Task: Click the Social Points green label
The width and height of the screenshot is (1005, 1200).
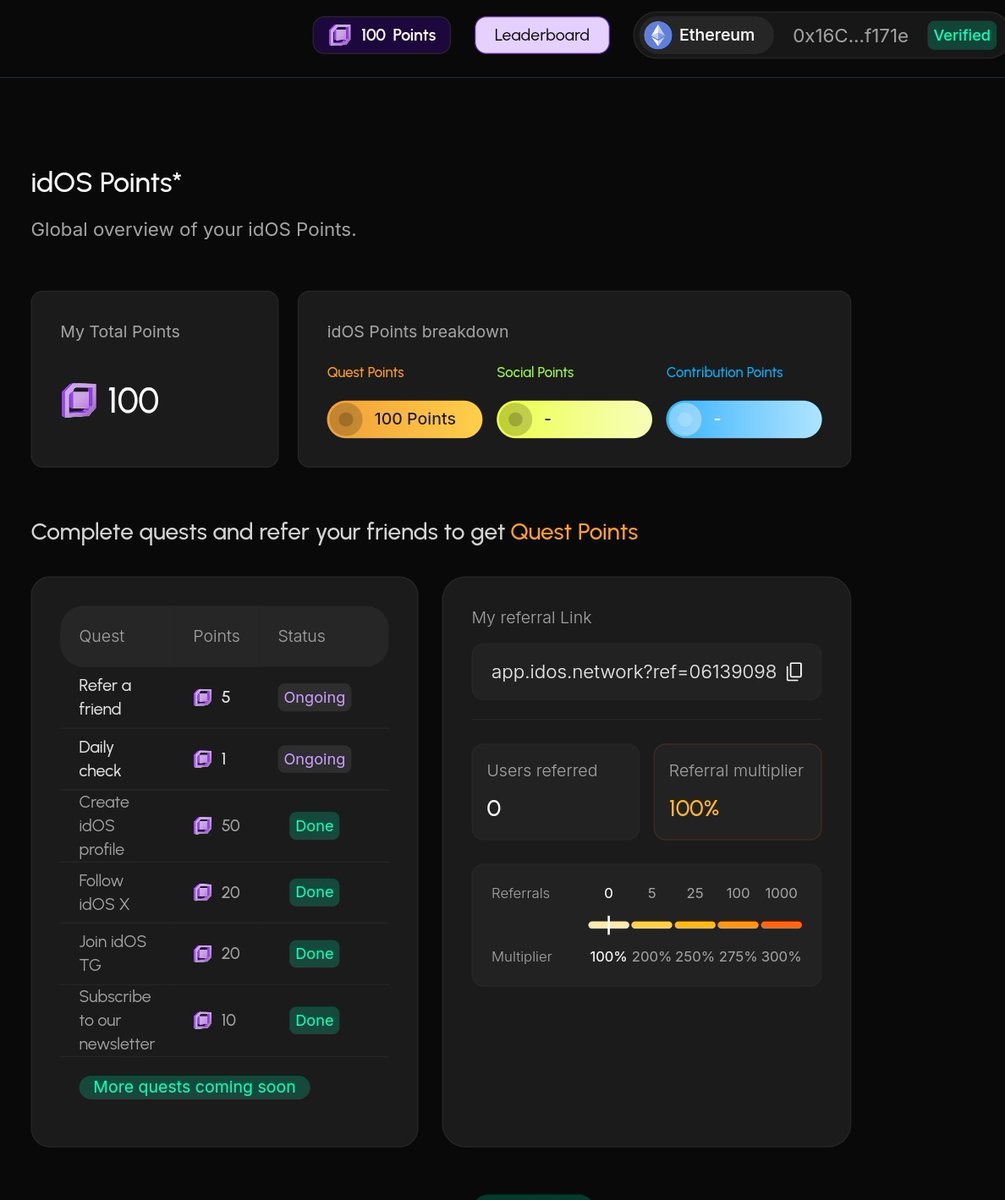Action: [535, 372]
